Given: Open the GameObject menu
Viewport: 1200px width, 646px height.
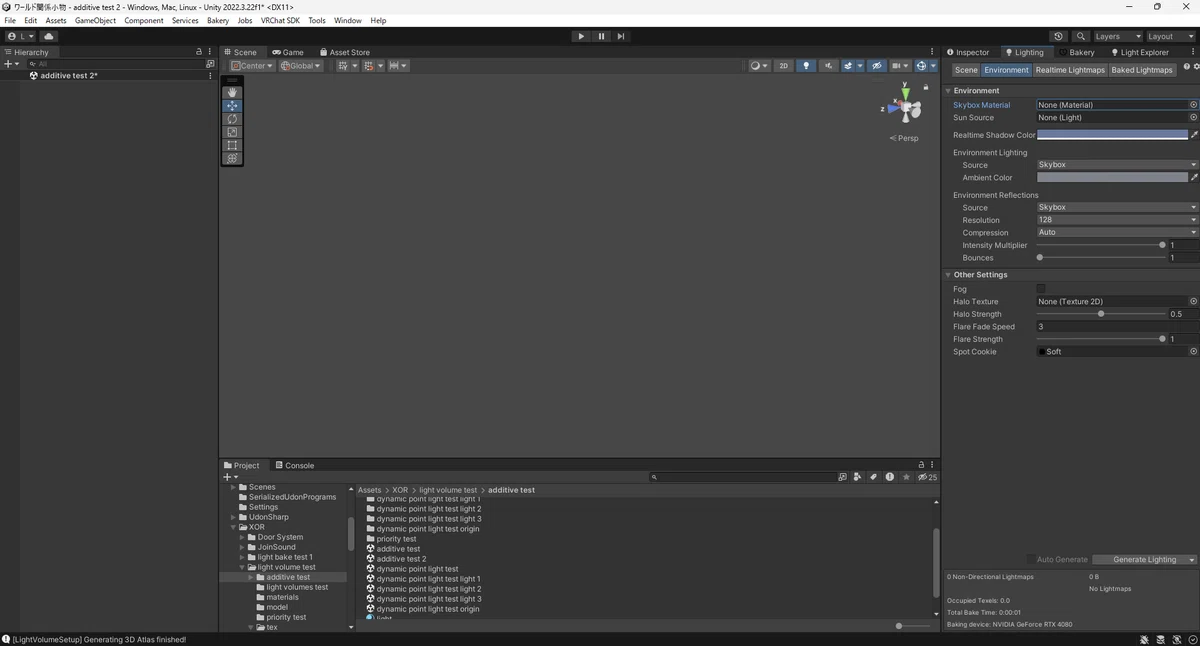Looking at the screenshot, I should (x=95, y=20).
